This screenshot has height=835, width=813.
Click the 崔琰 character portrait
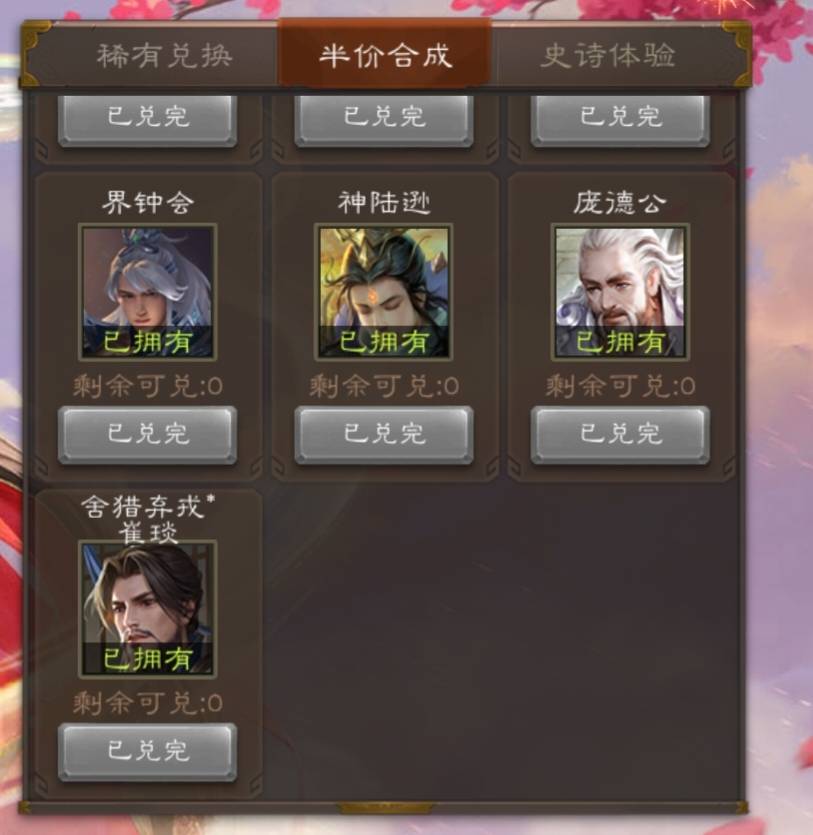coord(147,609)
